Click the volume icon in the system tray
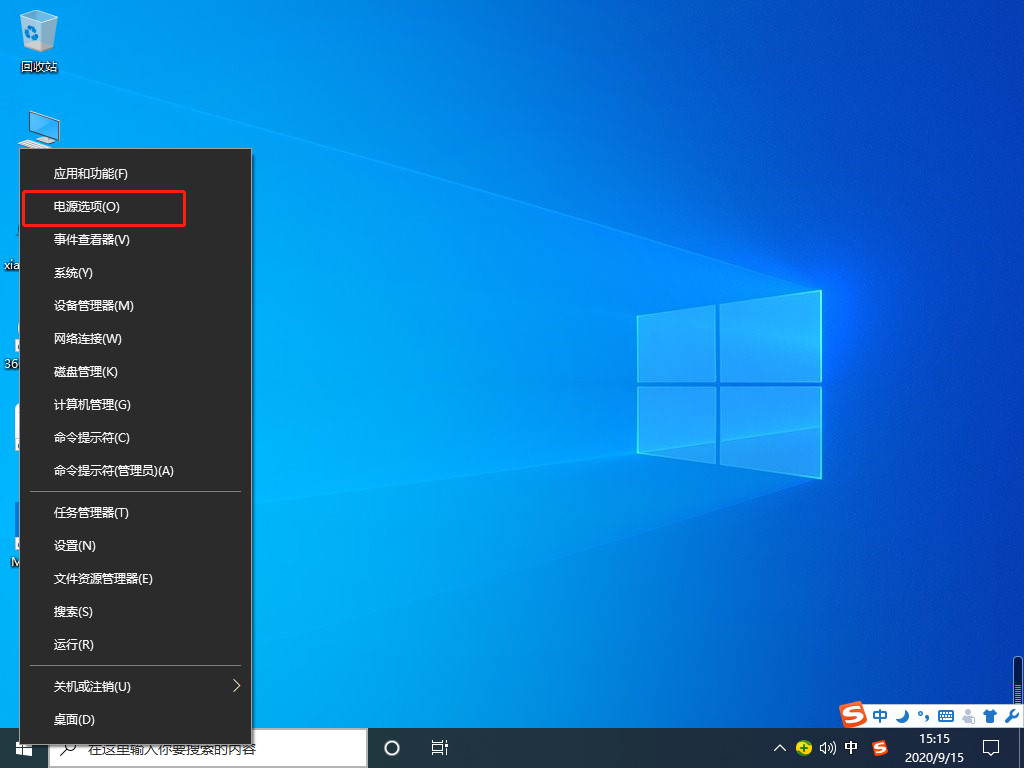 (827, 748)
